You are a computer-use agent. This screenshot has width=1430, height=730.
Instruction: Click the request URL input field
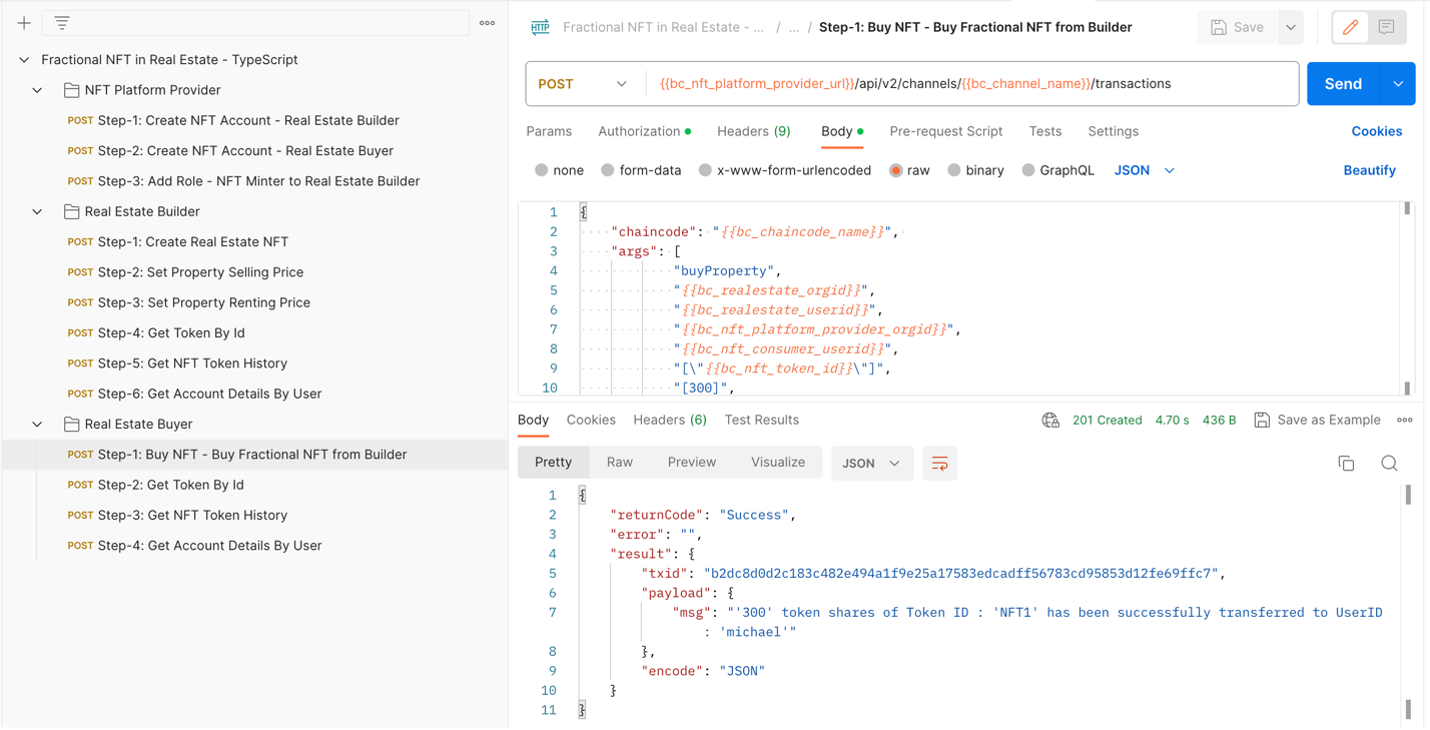click(970, 84)
